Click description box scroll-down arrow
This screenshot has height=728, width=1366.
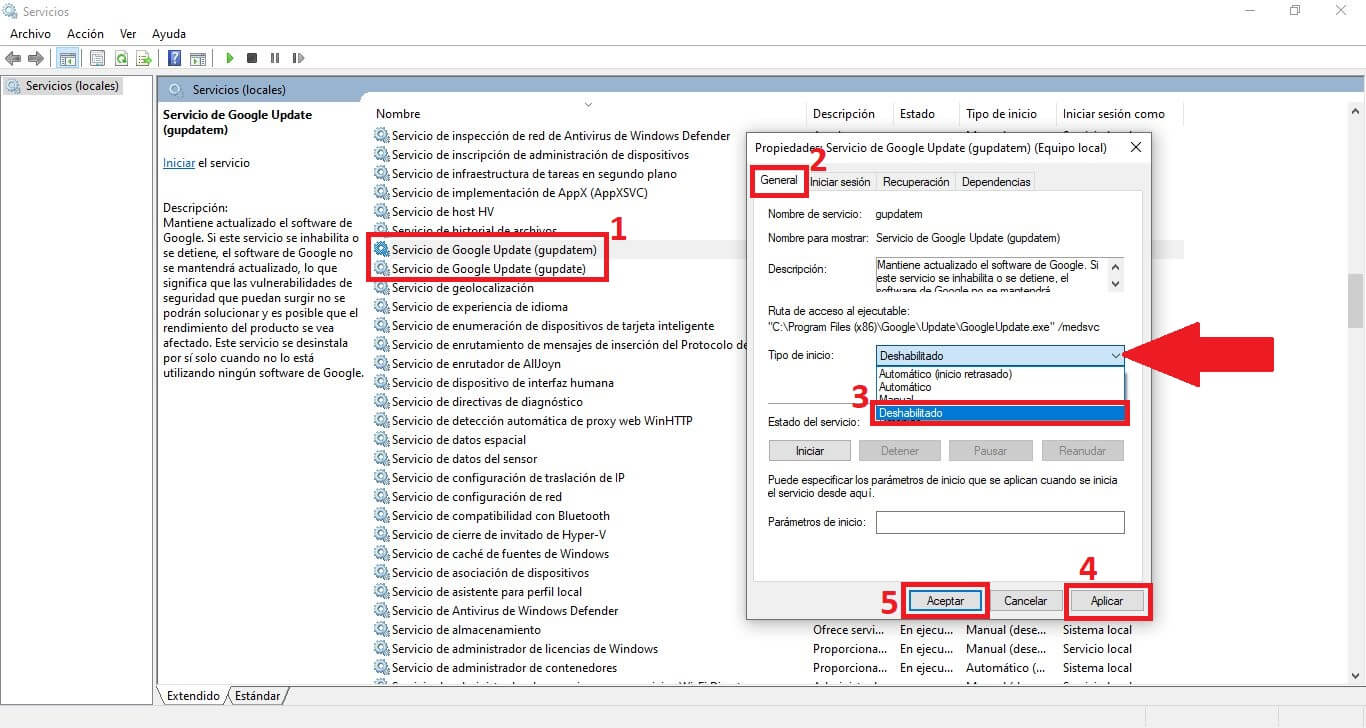[1116, 284]
